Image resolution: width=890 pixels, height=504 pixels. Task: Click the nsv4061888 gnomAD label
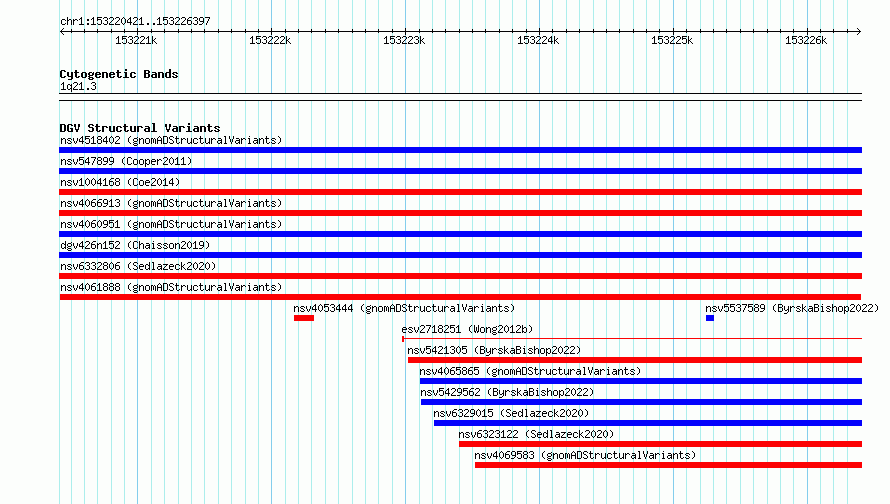(171, 287)
